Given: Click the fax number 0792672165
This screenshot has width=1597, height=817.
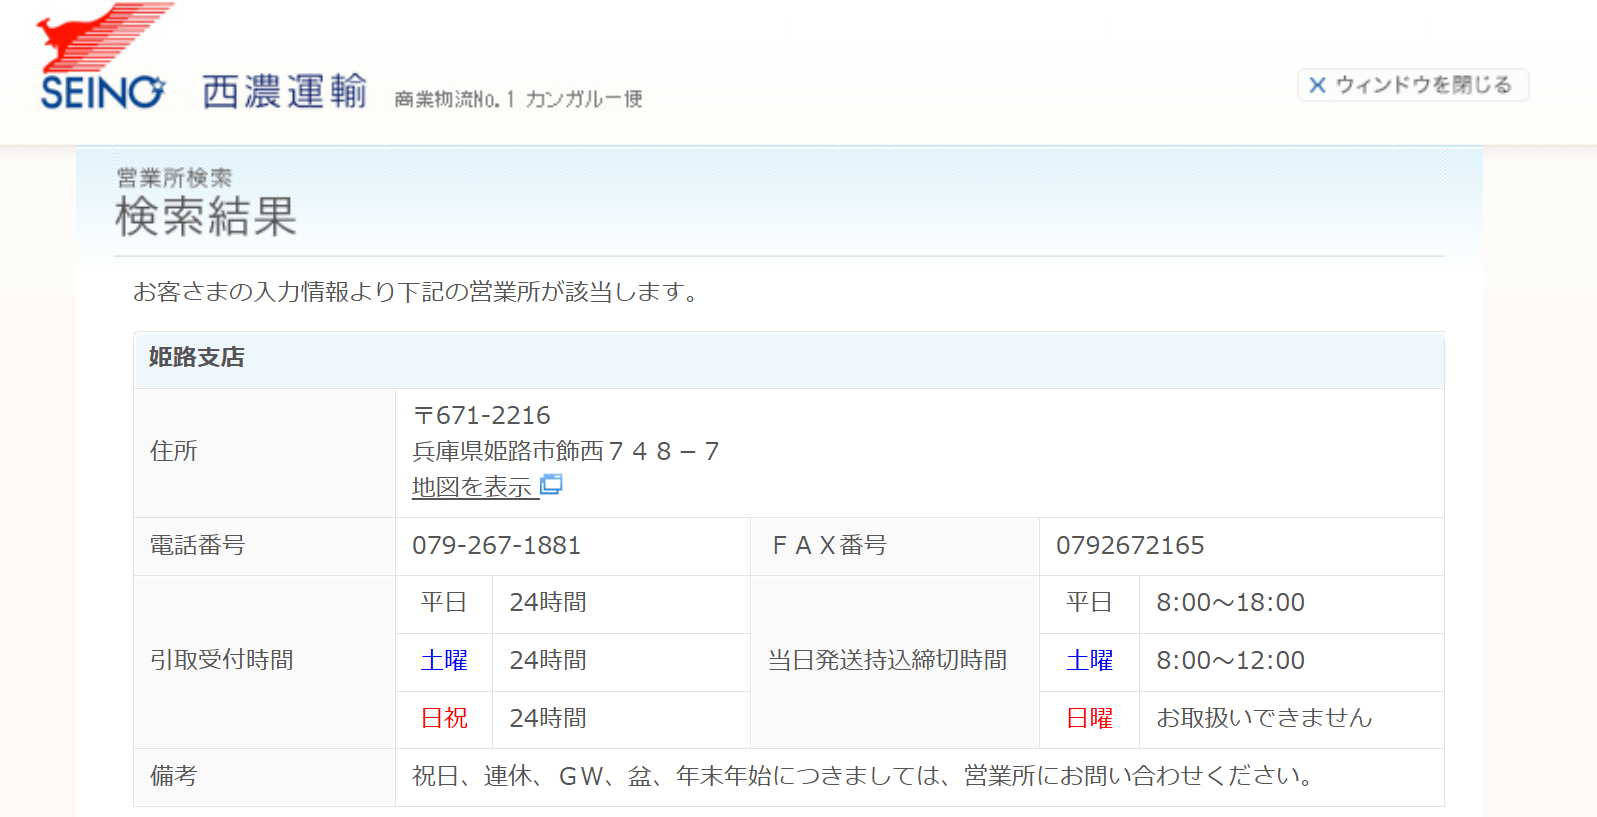Looking at the screenshot, I should 1130,545.
